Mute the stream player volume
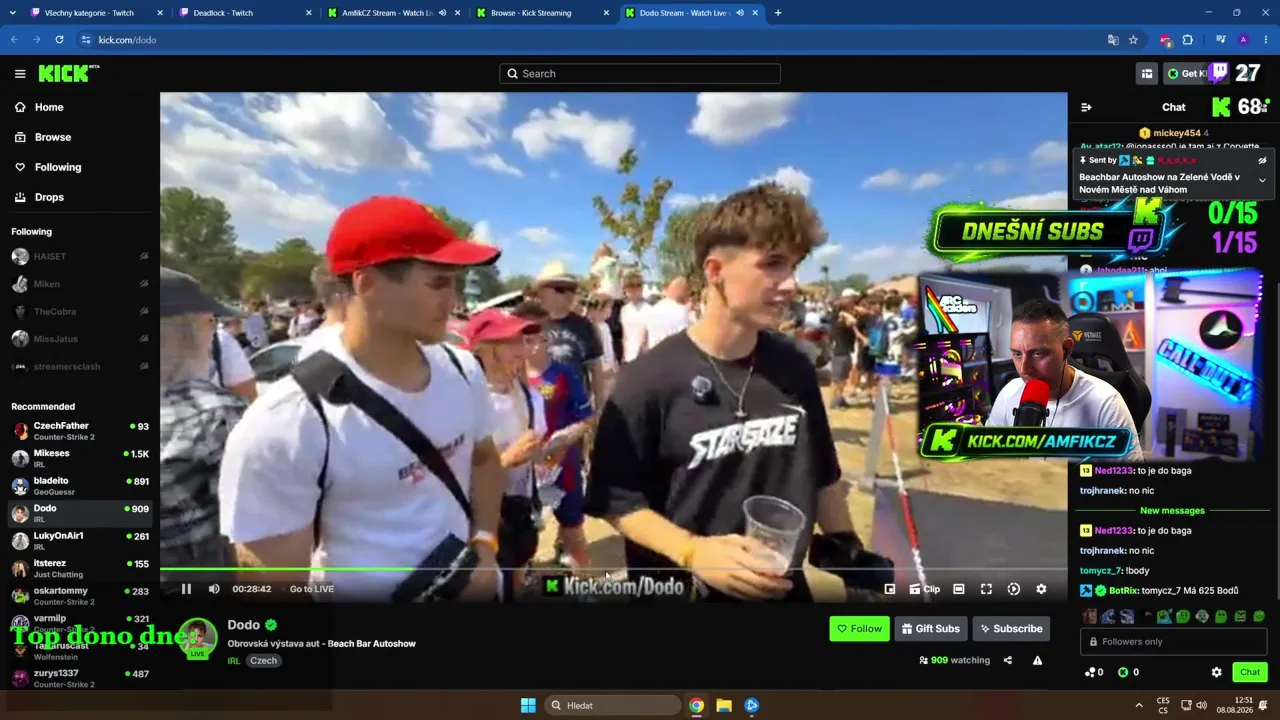This screenshot has height=720, width=1280. coord(214,589)
